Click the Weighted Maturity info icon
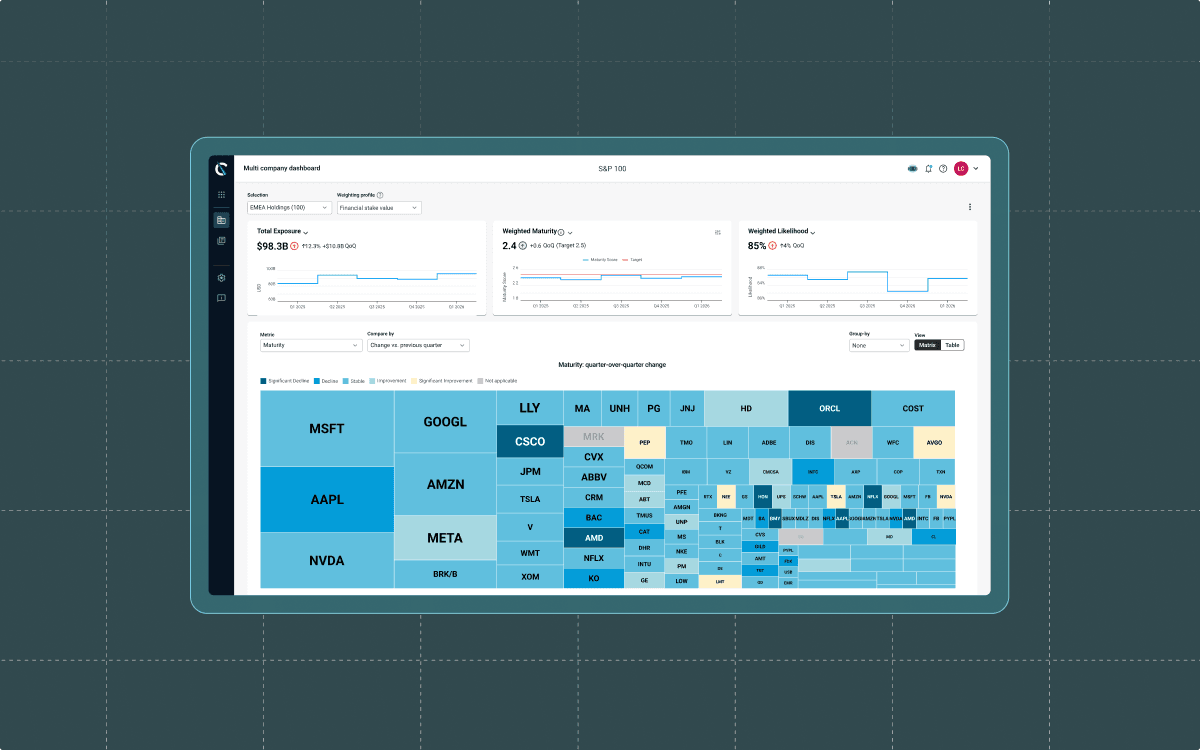 561,231
